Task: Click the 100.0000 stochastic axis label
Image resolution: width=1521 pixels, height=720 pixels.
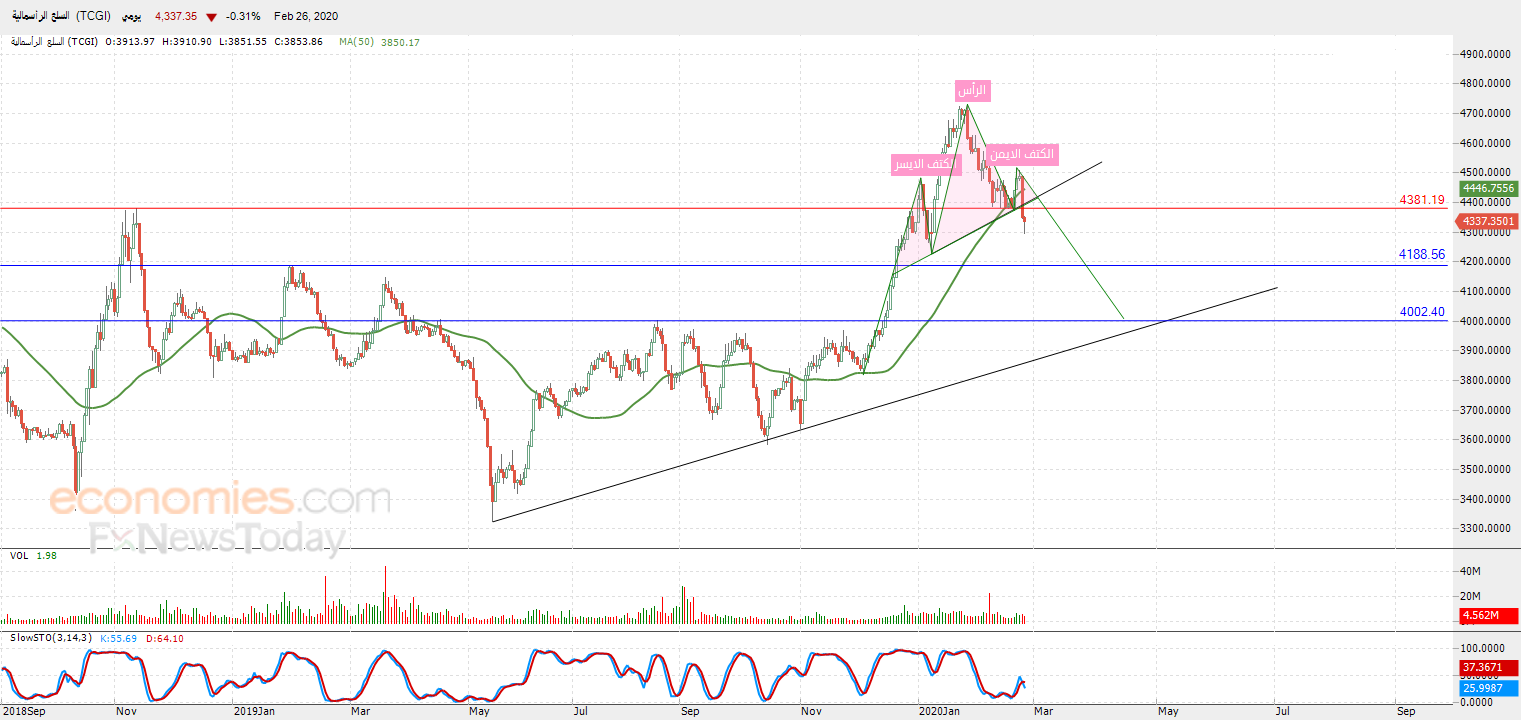Action: click(x=1481, y=649)
